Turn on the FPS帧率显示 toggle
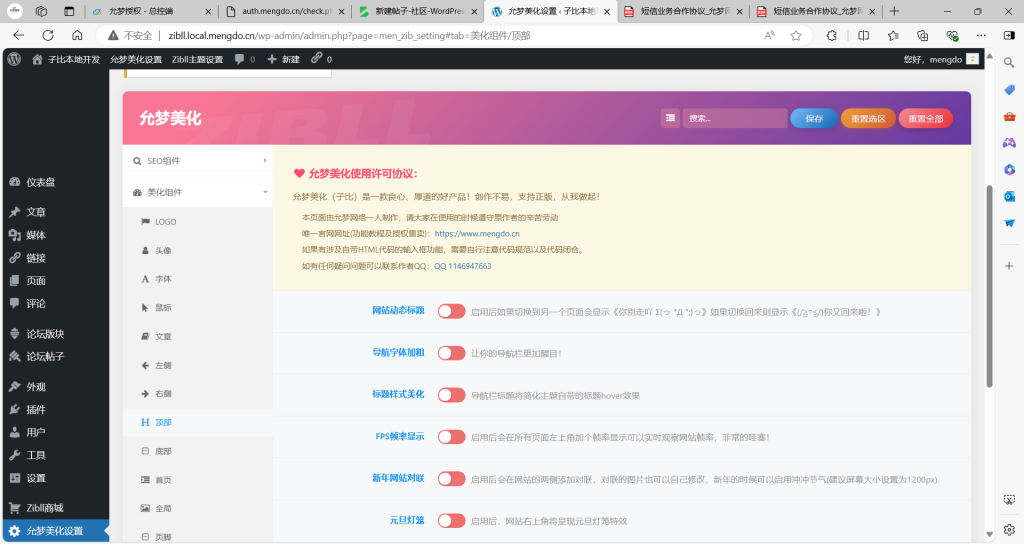 point(451,437)
